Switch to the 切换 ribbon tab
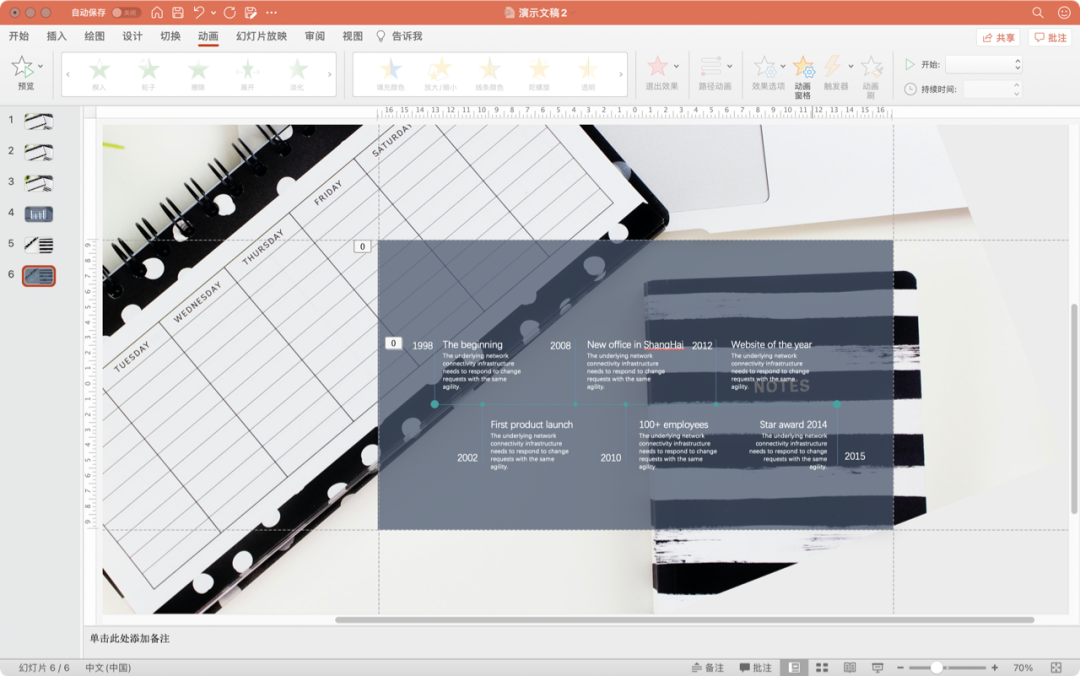This screenshot has height=676, width=1080. tap(170, 36)
